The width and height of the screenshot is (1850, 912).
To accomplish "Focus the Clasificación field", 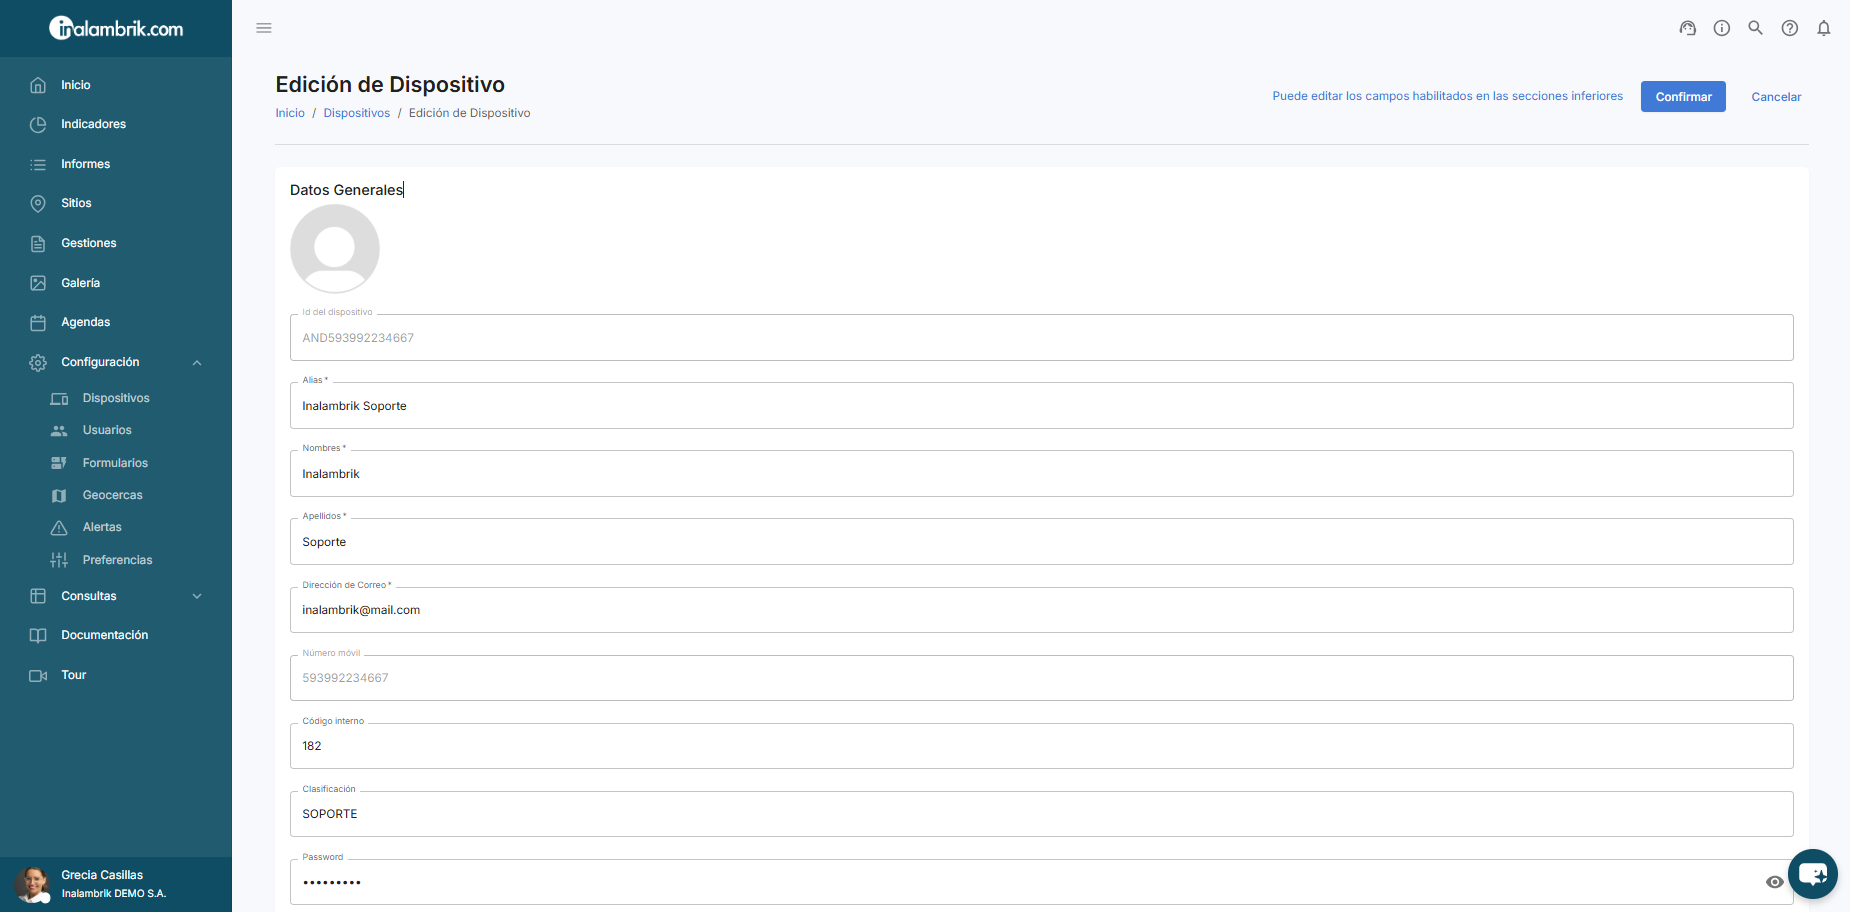I will pyautogui.click(x=1041, y=814).
